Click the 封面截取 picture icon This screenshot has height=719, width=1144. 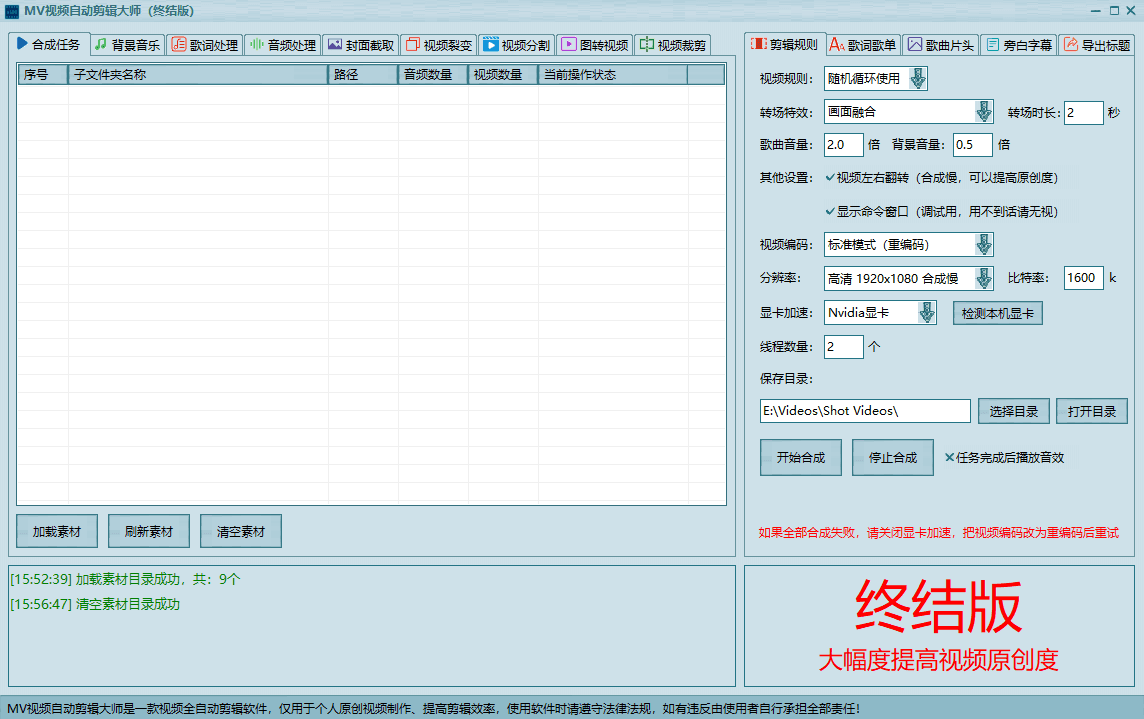335,45
